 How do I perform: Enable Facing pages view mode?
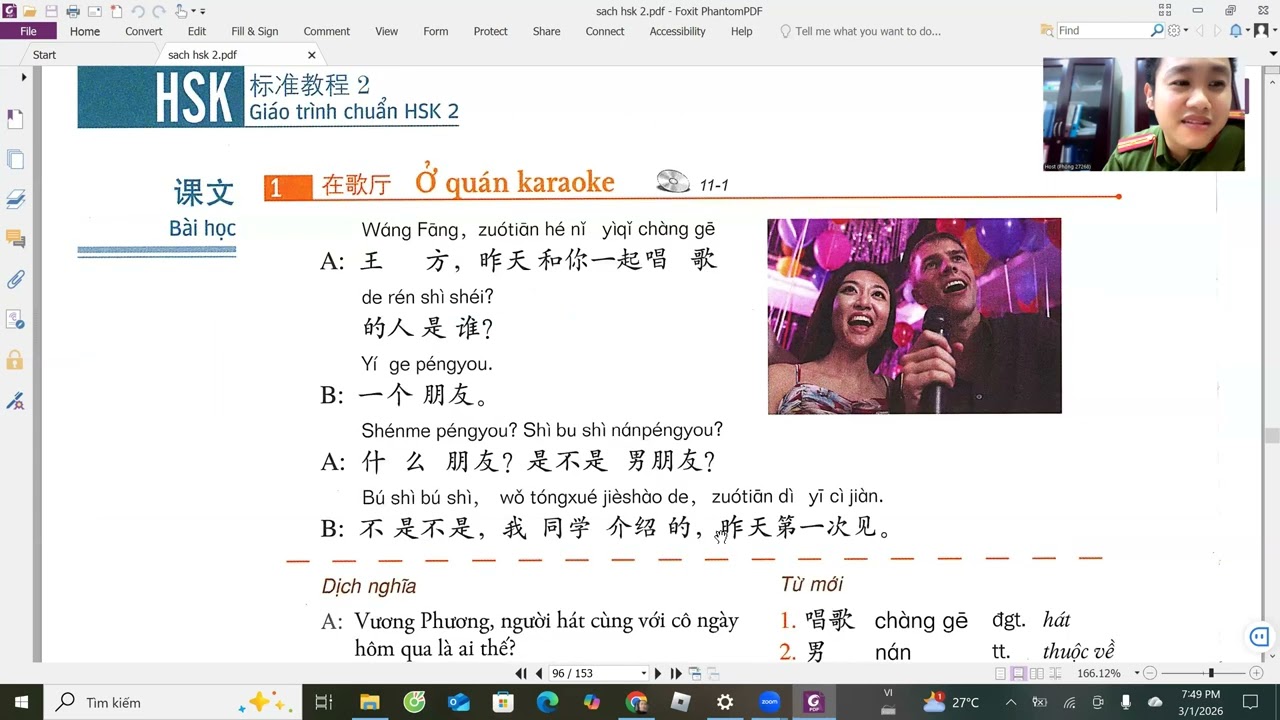point(1037,673)
